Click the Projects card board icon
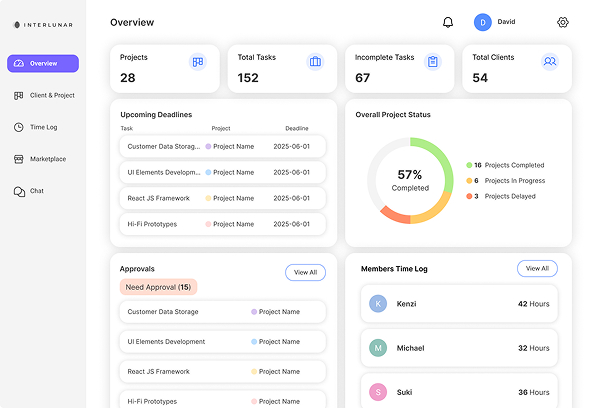Viewport: 596px width, 408px height. [198, 62]
